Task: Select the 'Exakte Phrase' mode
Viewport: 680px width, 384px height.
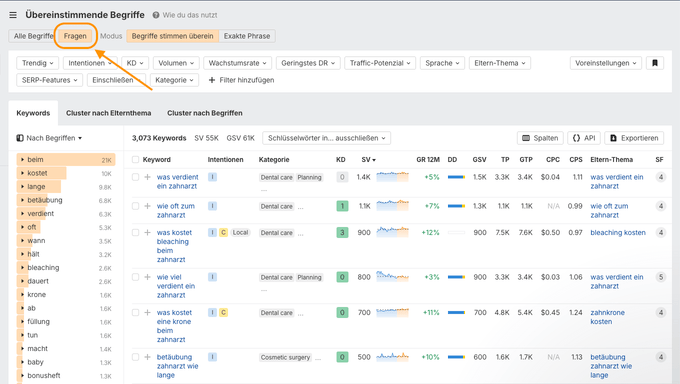Action: click(247, 36)
